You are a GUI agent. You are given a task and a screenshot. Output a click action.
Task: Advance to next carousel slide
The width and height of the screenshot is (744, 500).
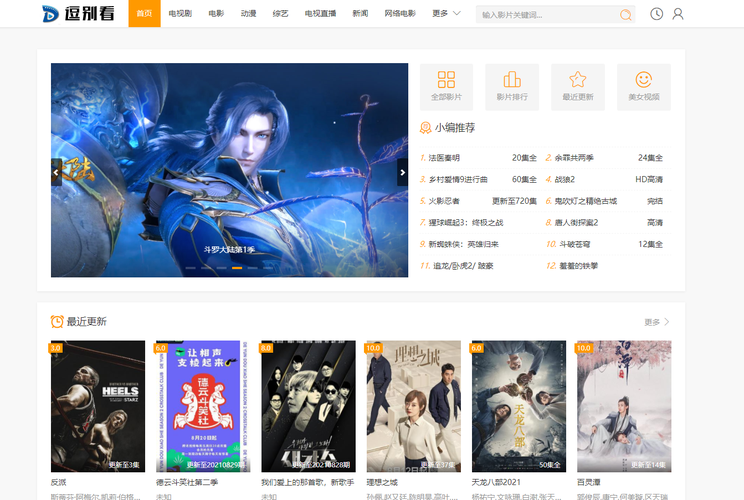[402, 172]
